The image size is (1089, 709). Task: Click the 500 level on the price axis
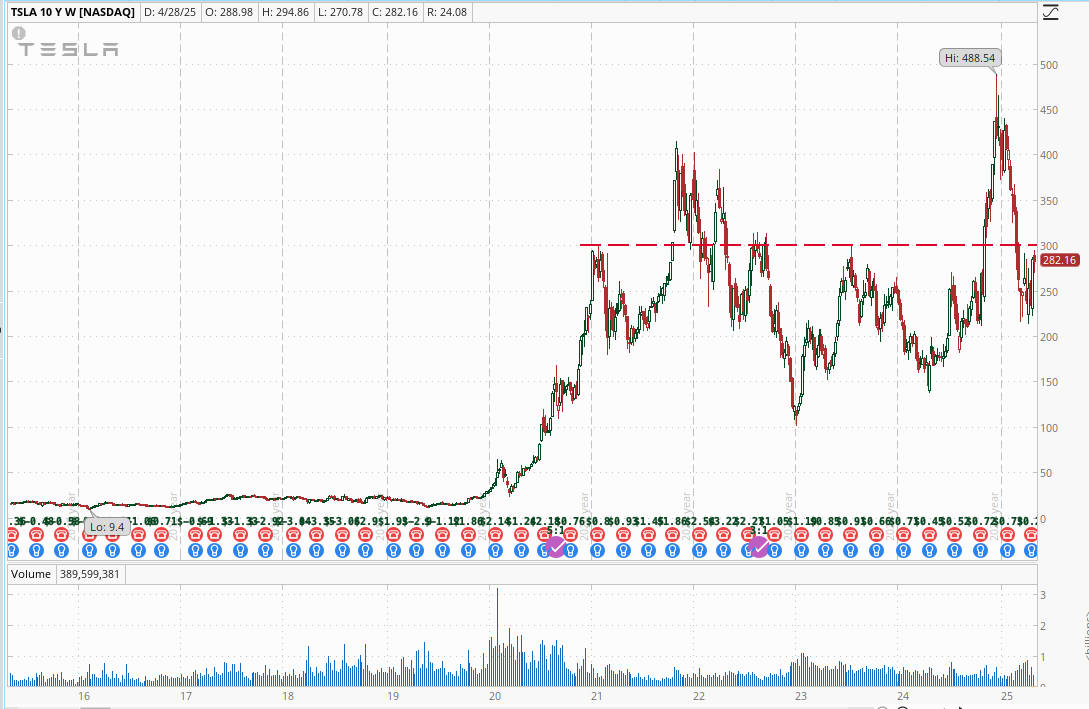[1049, 65]
